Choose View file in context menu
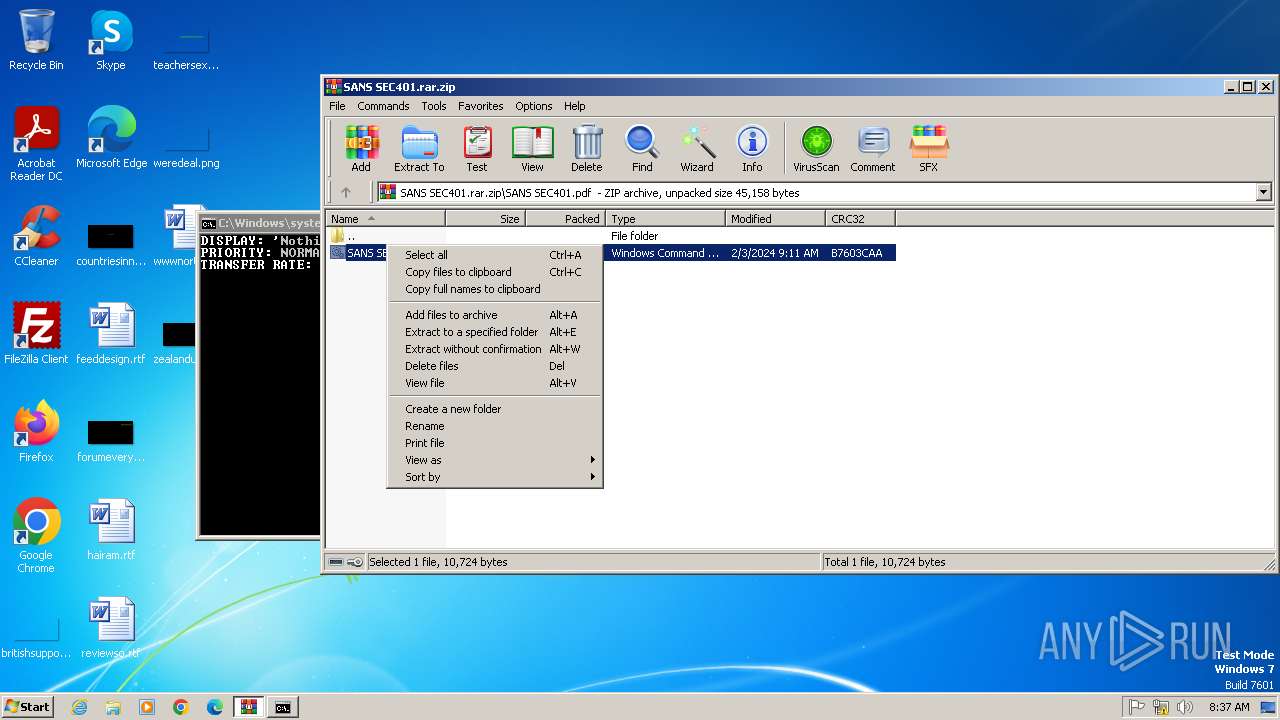1280x720 pixels. 495,383
